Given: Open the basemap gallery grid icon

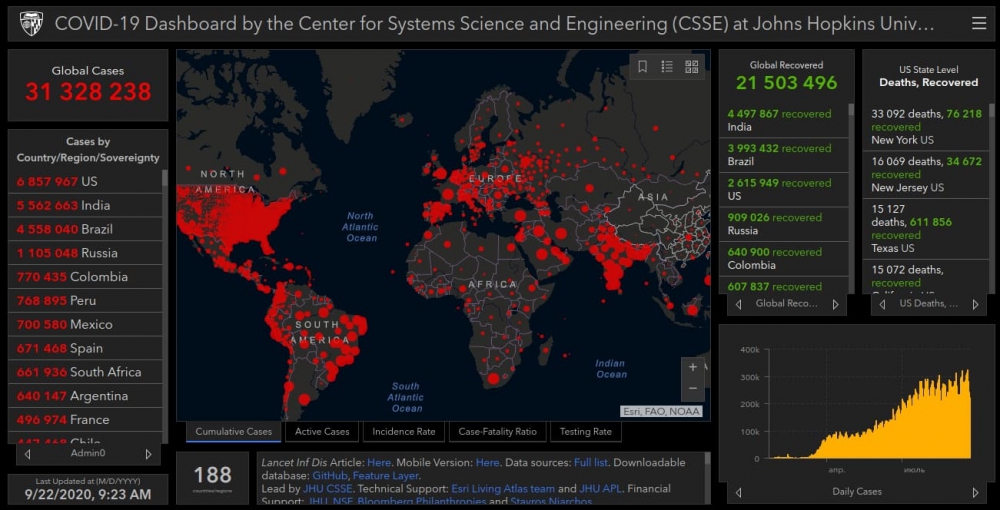Looking at the screenshot, I should coord(691,67).
